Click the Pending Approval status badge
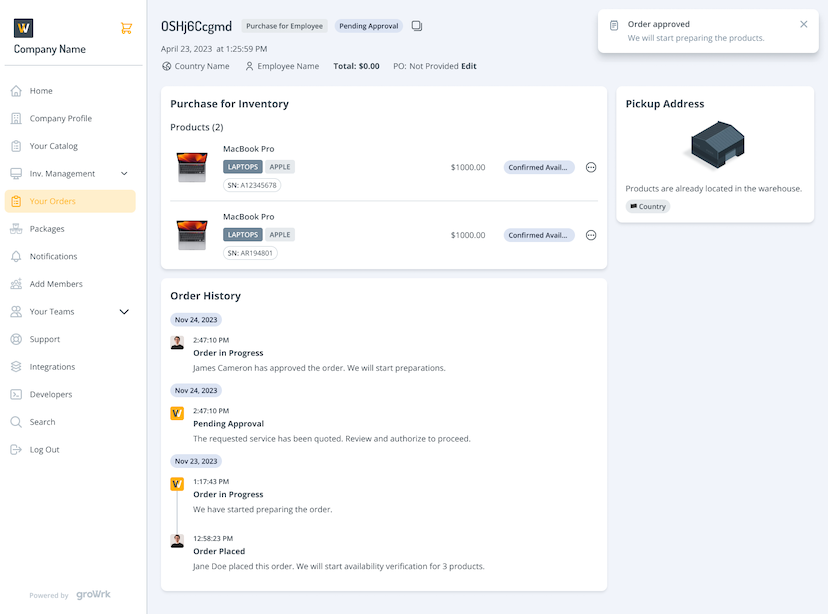 pyautogui.click(x=368, y=26)
